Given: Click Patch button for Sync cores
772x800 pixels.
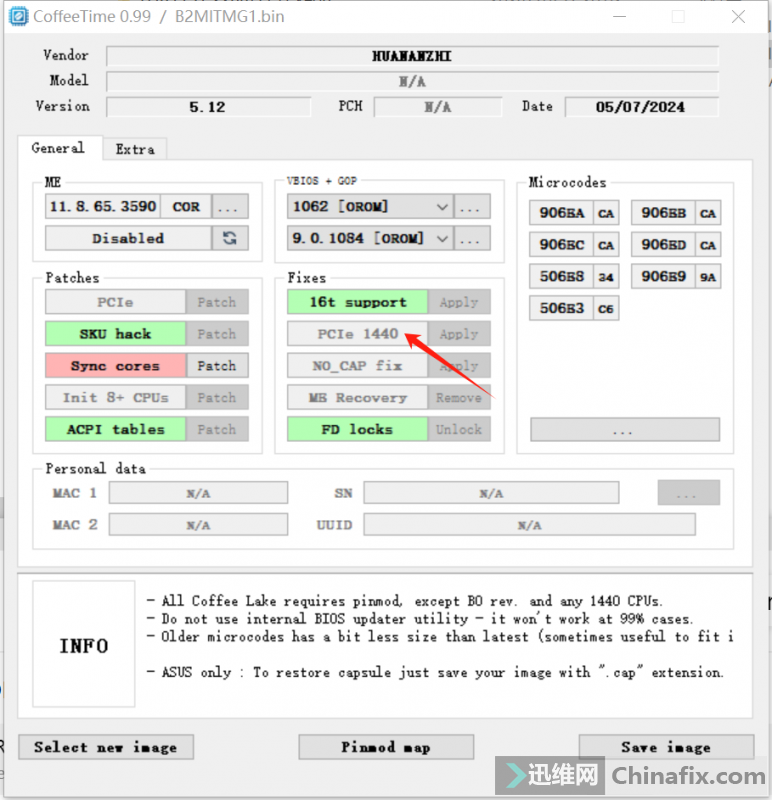Looking at the screenshot, I should point(217,366).
